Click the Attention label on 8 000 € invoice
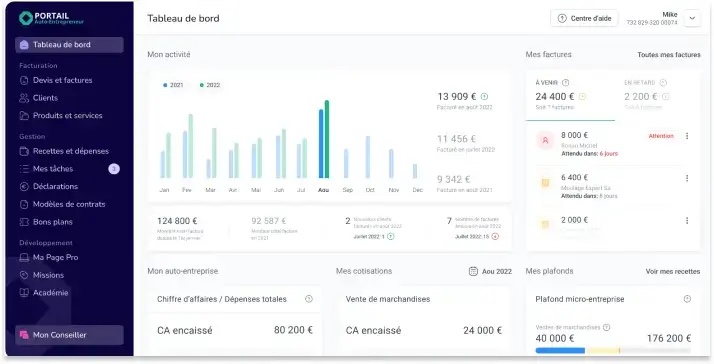The height and width of the screenshot is (364, 714). (x=661, y=136)
